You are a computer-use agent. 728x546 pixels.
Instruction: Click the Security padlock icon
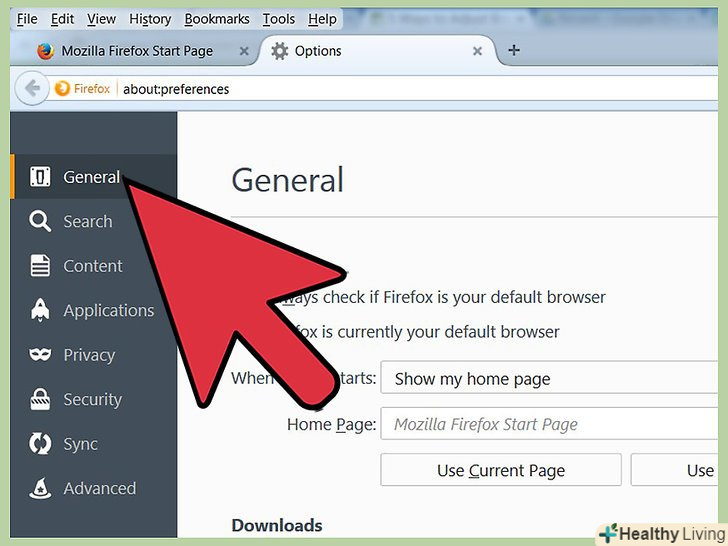click(40, 399)
